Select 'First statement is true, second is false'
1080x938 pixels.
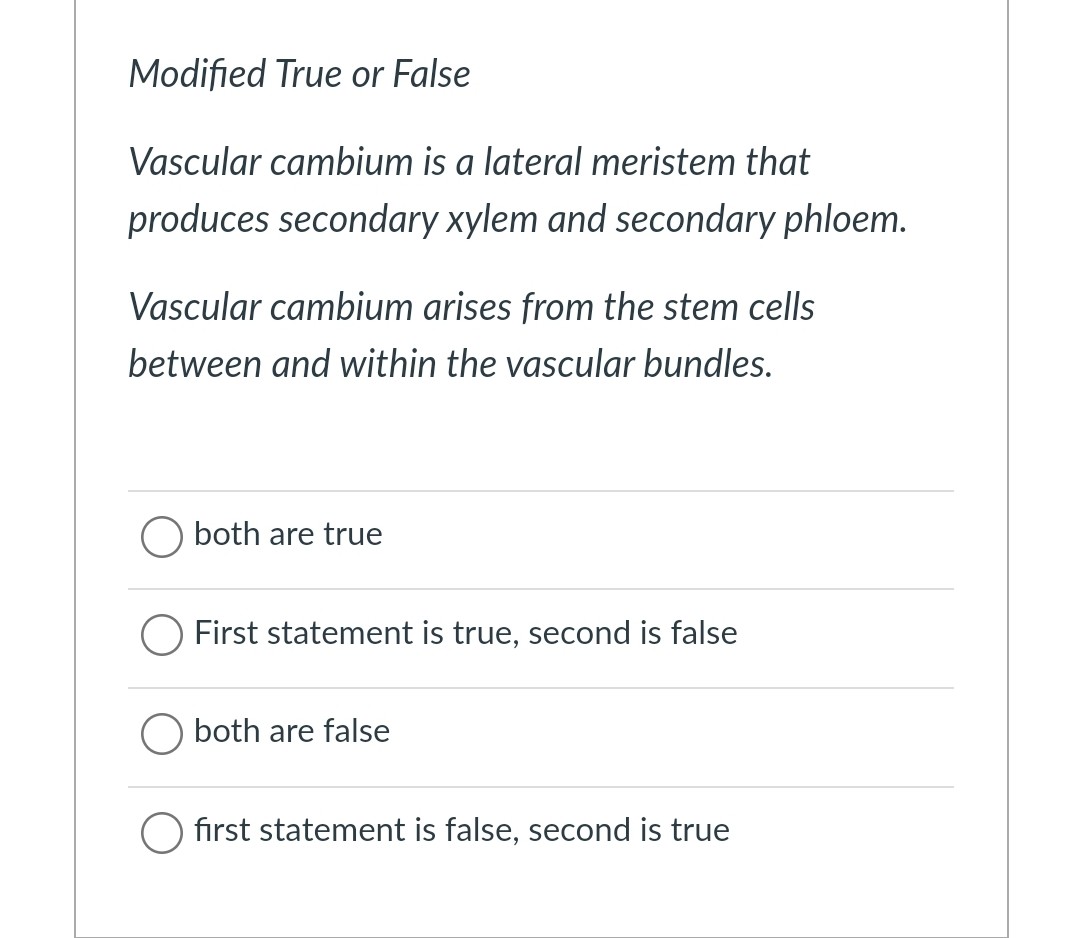coord(161,635)
